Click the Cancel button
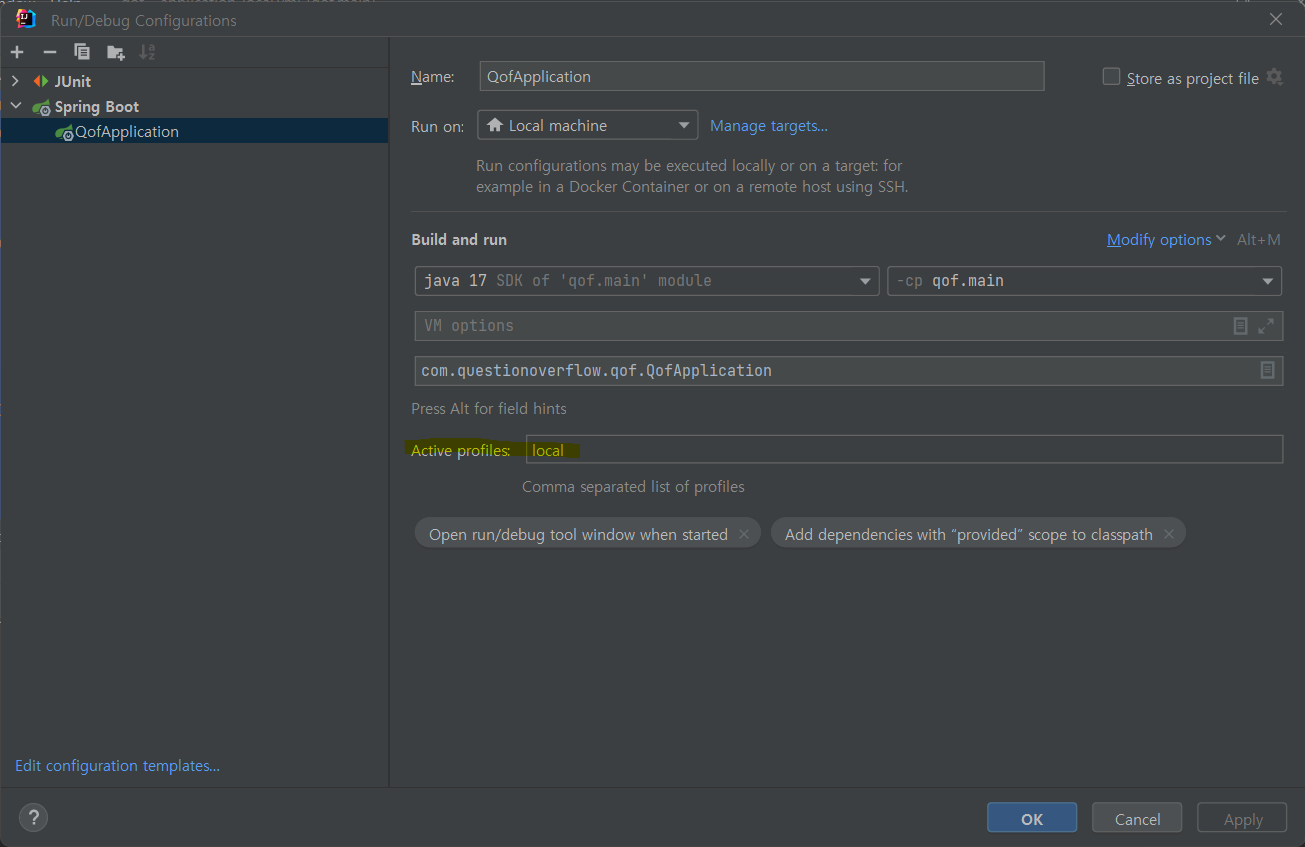The height and width of the screenshot is (847, 1305). click(1137, 819)
